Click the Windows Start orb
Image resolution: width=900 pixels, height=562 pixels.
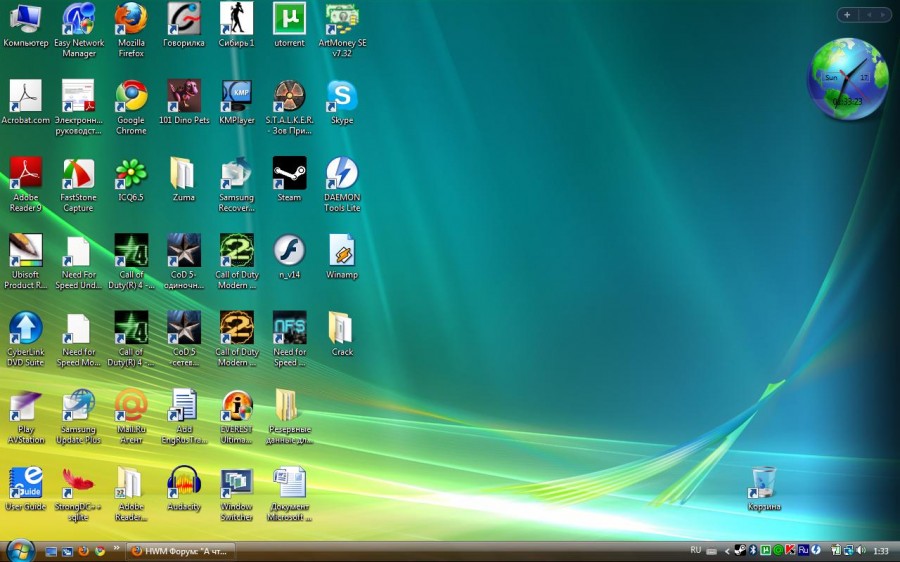tap(21, 551)
